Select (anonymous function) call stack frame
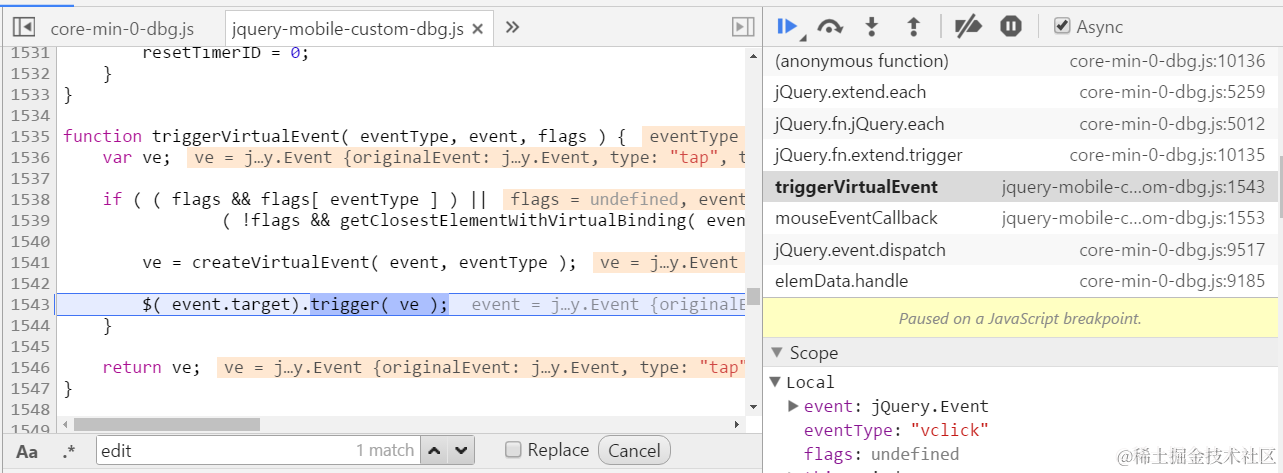The image size is (1283, 473). [x=1020, y=61]
